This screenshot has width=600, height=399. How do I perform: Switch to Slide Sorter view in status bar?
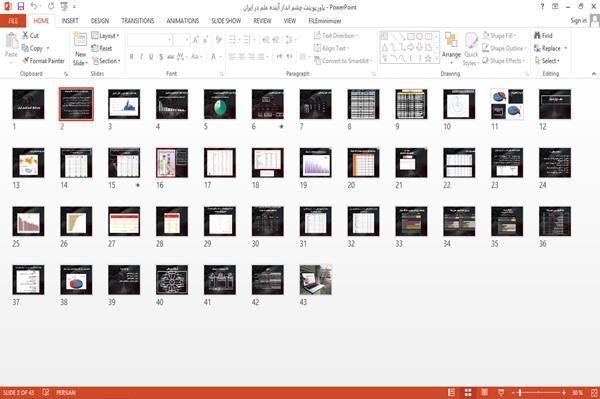(468, 392)
